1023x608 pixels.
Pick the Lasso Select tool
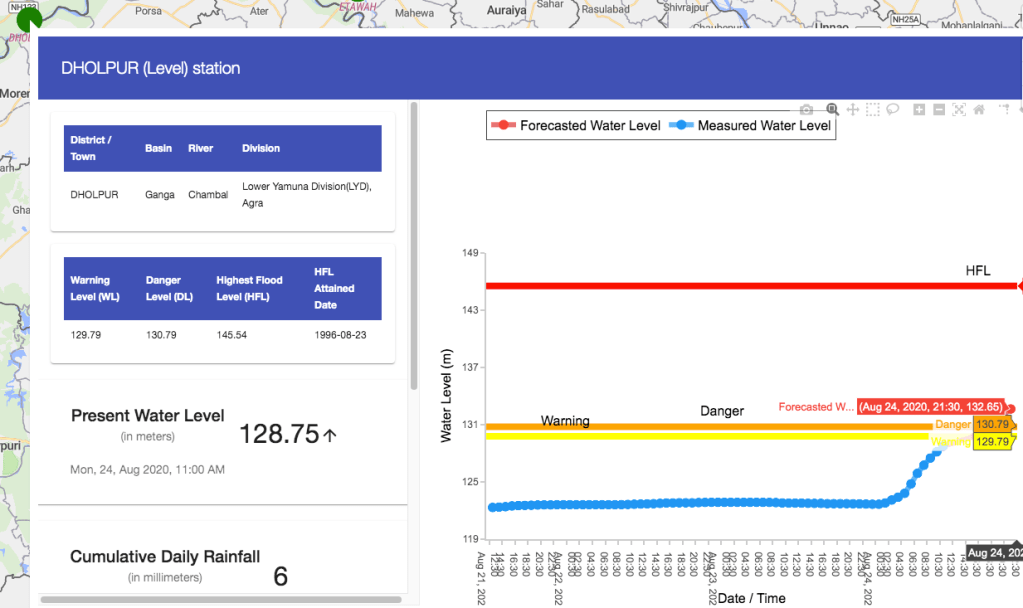pos(893,109)
